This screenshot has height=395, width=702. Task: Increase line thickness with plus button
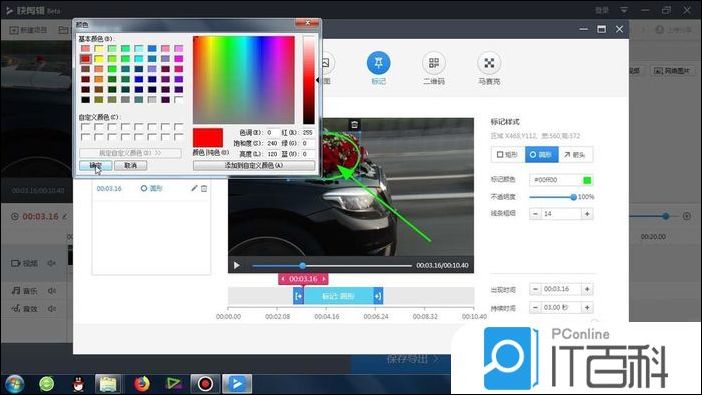click(x=587, y=214)
